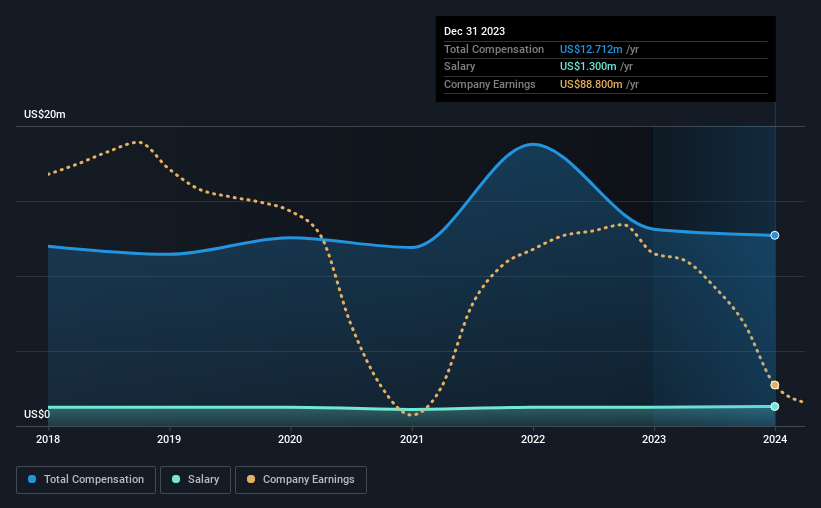Select the 2024 axis label
This screenshot has height=508, width=821.
tap(775, 439)
